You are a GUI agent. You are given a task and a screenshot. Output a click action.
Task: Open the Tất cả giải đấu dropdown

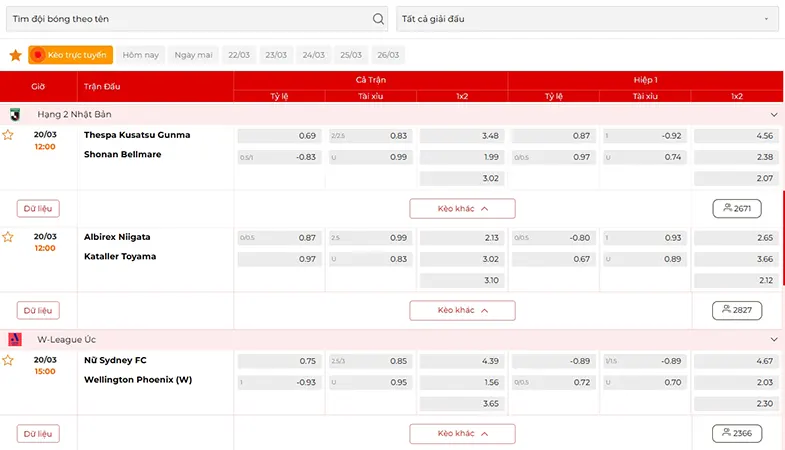tap(587, 19)
